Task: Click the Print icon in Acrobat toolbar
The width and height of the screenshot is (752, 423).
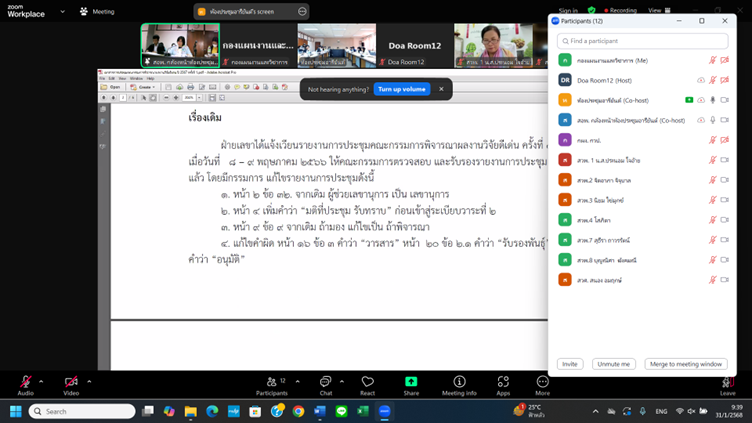Action: click(x=190, y=87)
